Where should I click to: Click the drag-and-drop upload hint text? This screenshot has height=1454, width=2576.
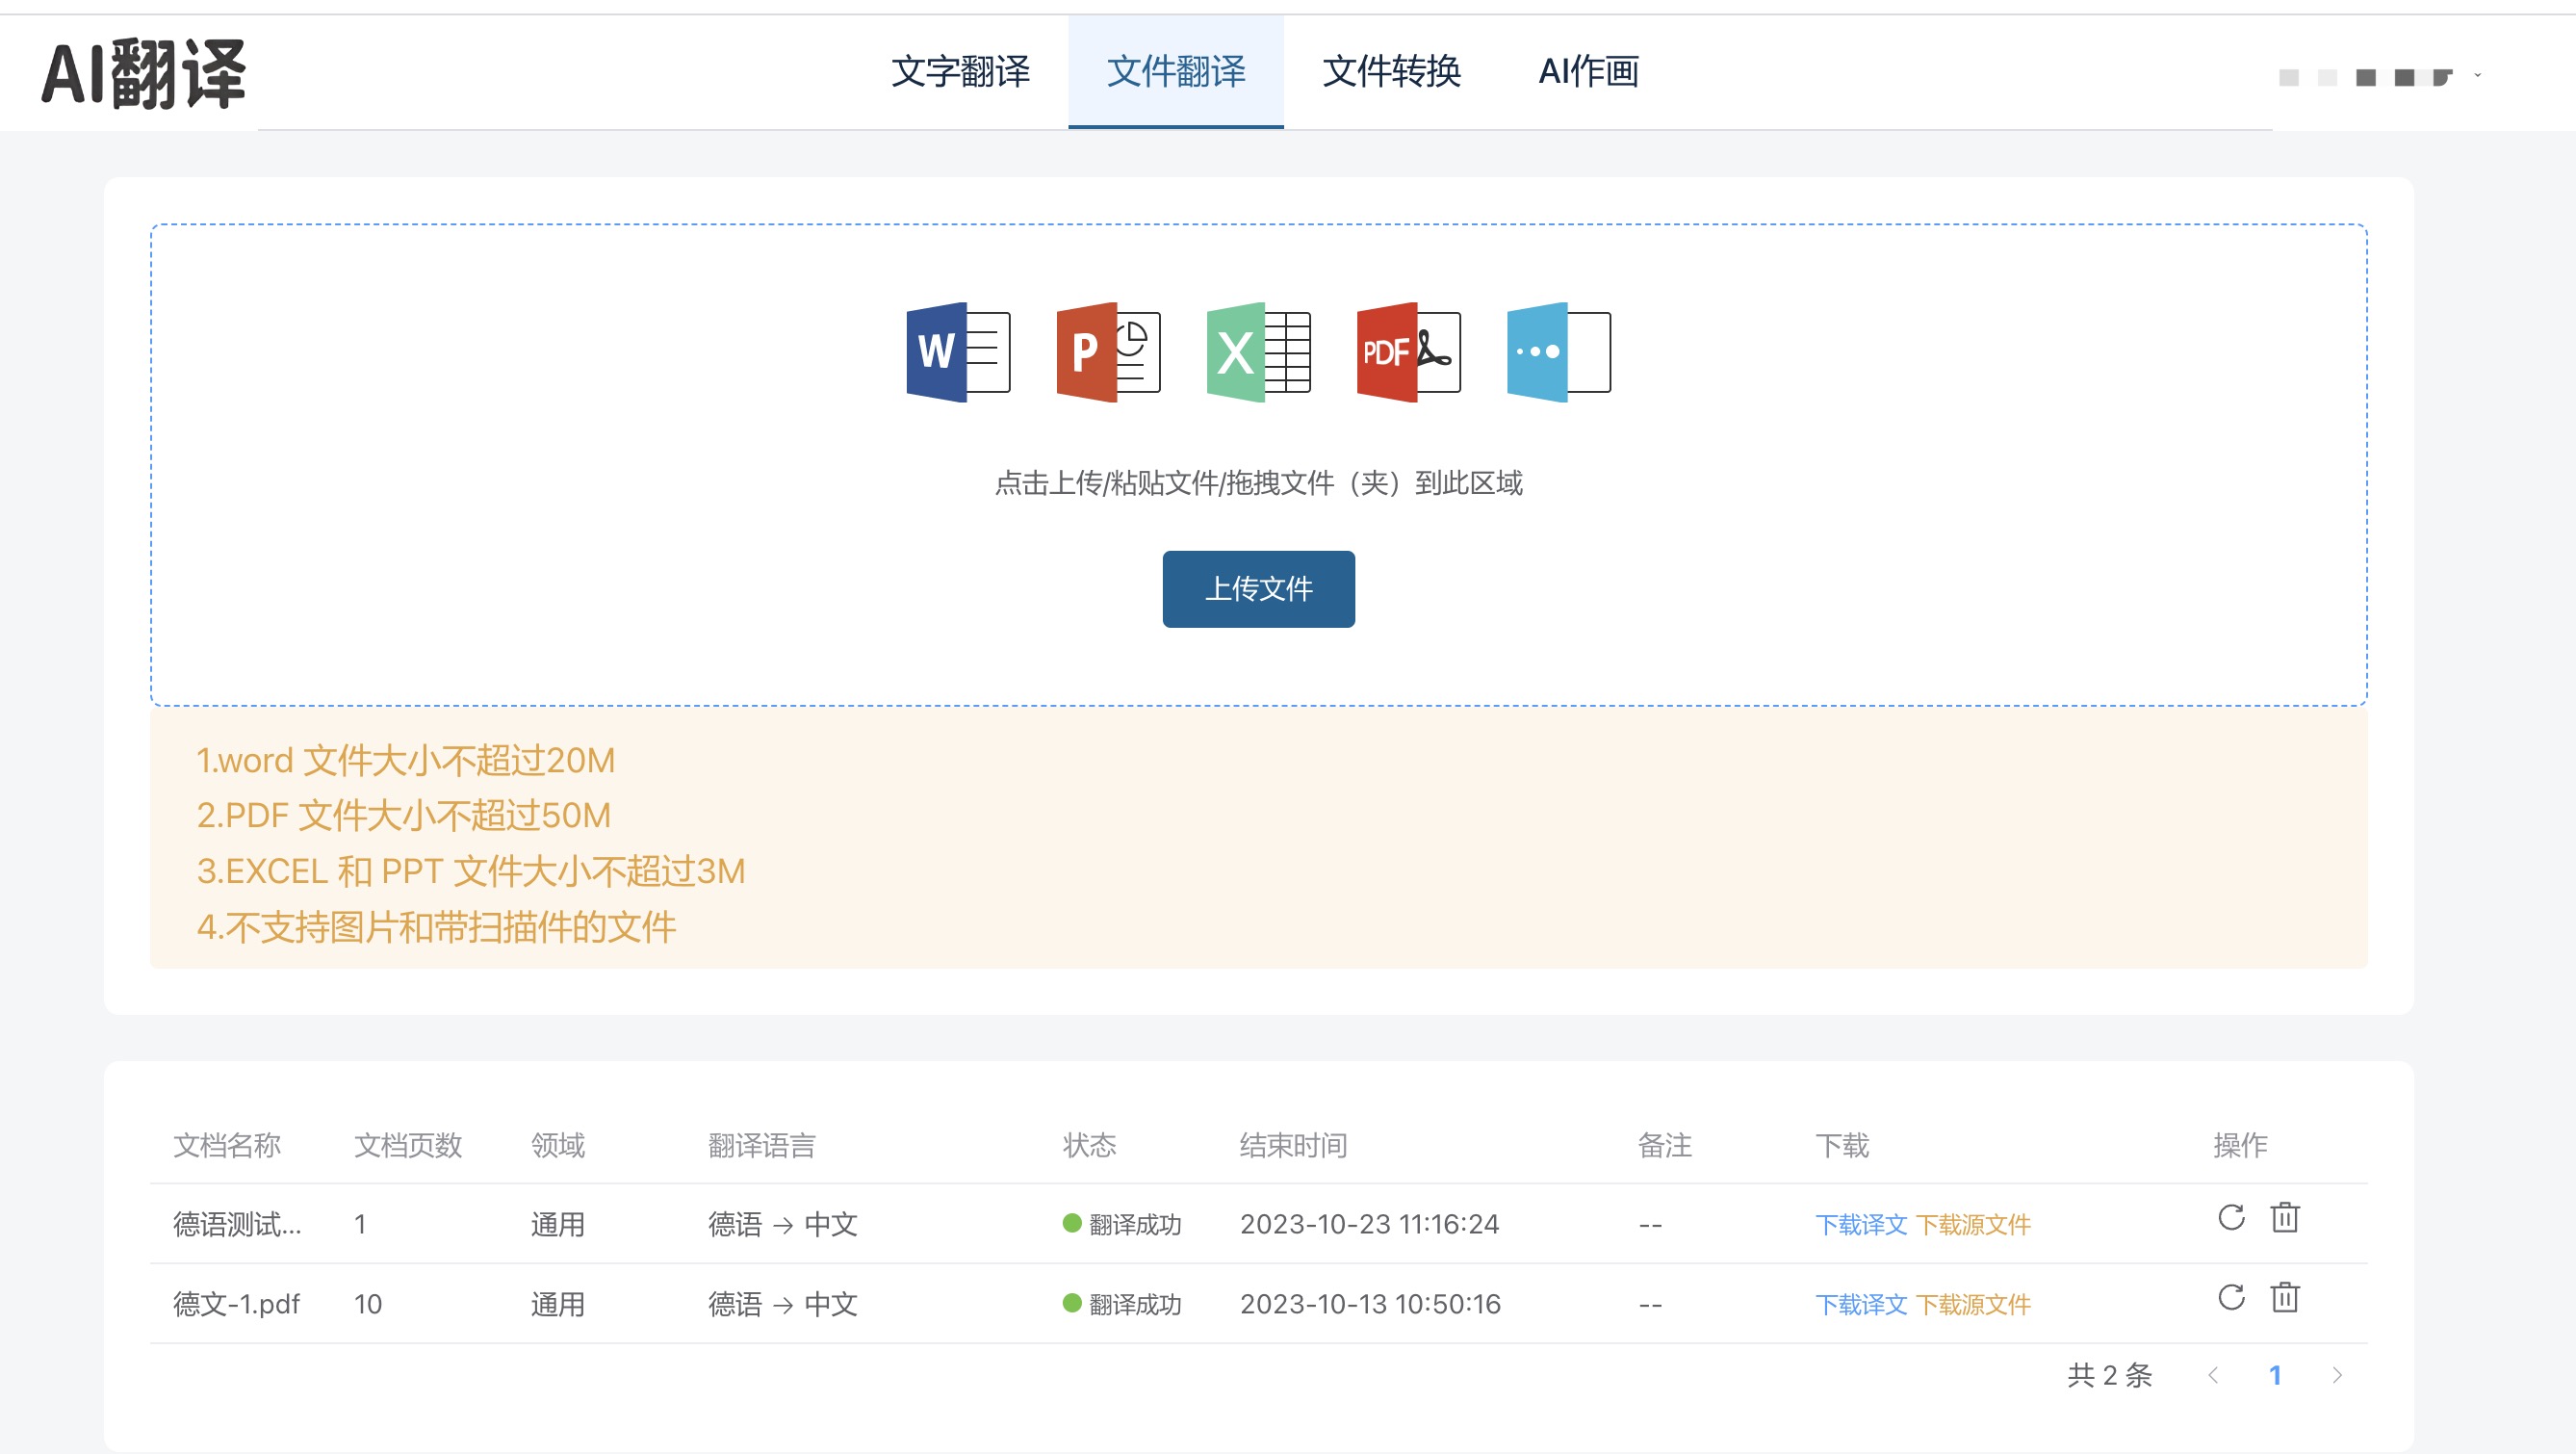1258,484
